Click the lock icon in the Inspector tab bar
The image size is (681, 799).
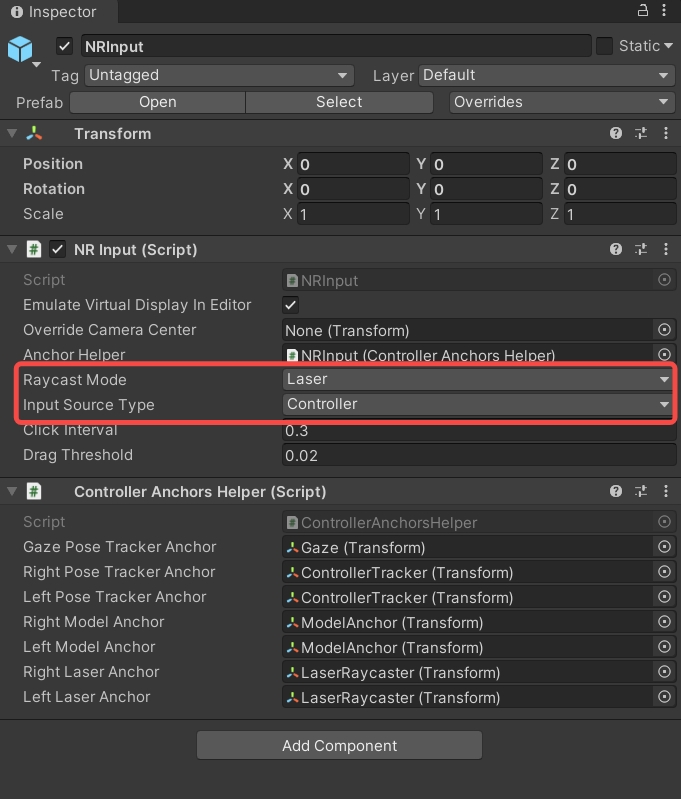coord(643,10)
